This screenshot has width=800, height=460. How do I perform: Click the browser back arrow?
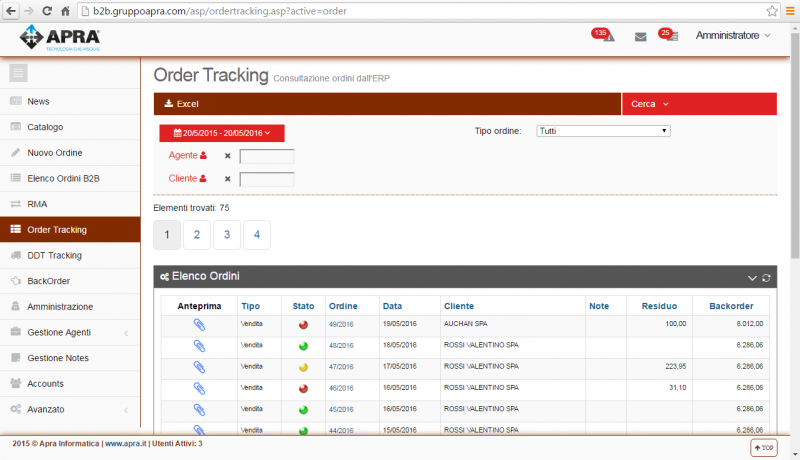[11, 11]
